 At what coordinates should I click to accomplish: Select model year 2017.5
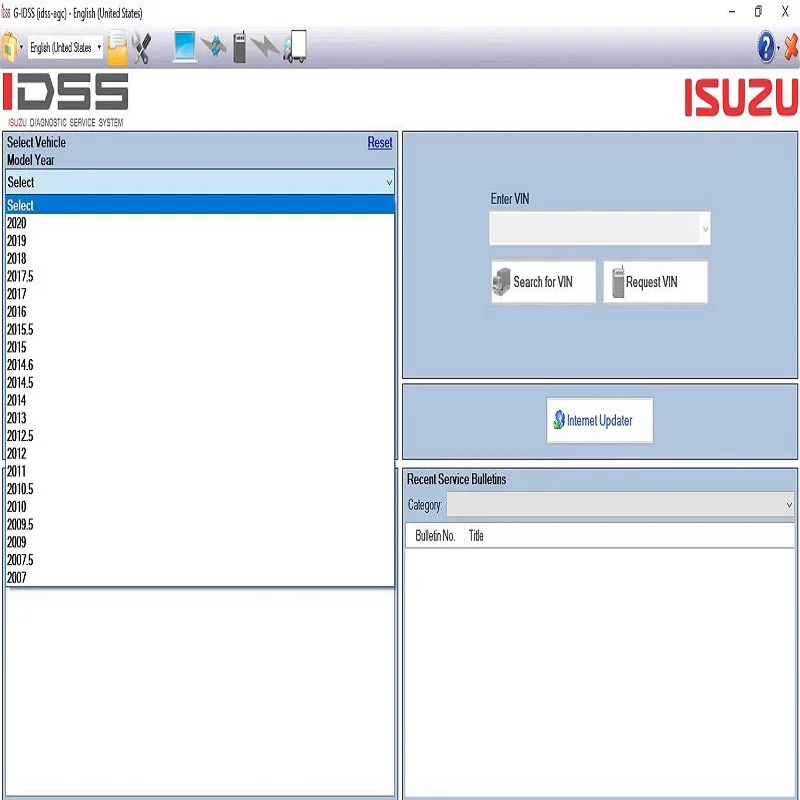(x=200, y=276)
